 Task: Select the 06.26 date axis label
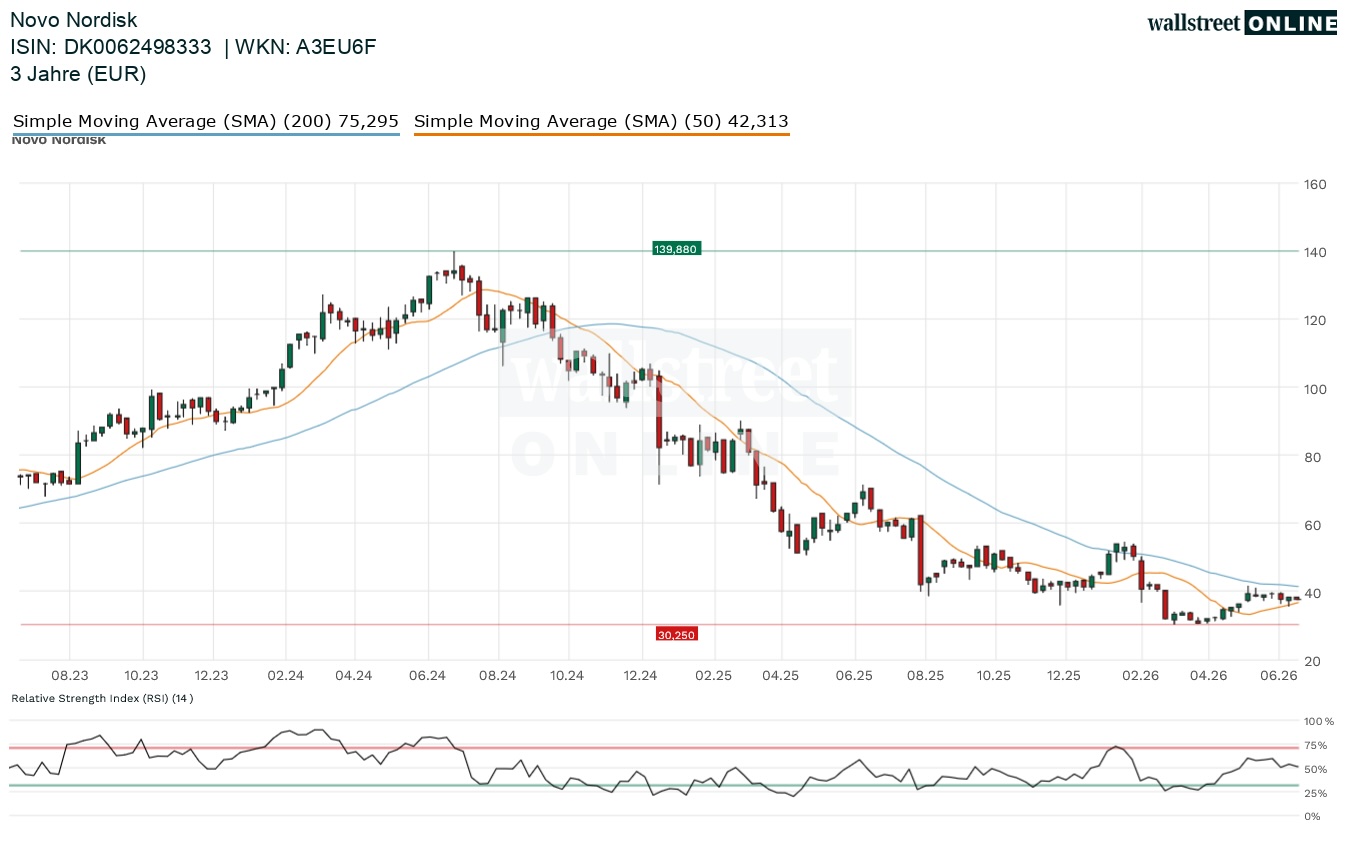[1281, 676]
